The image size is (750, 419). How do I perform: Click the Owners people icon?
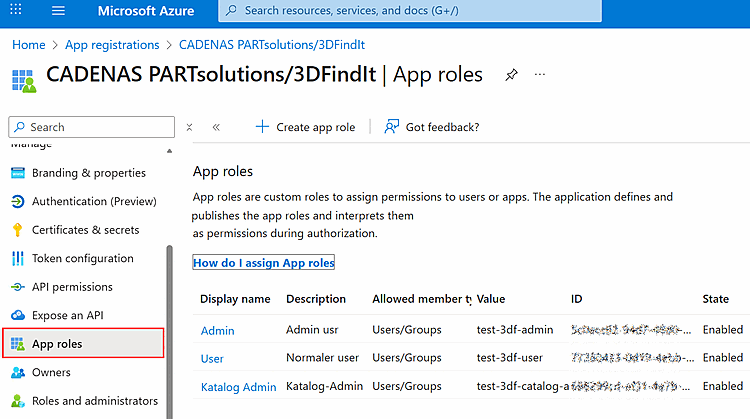pyautogui.click(x=18, y=372)
